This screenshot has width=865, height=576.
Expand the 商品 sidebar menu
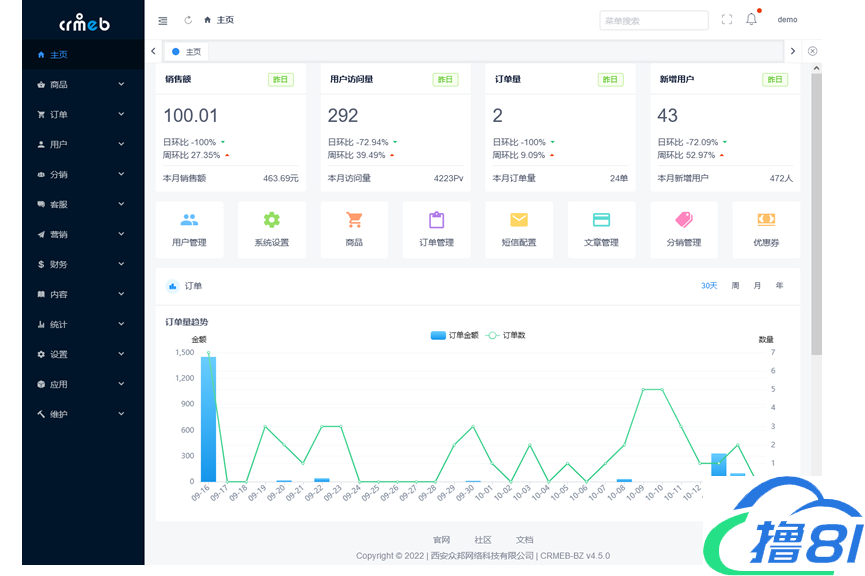(x=82, y=85)
